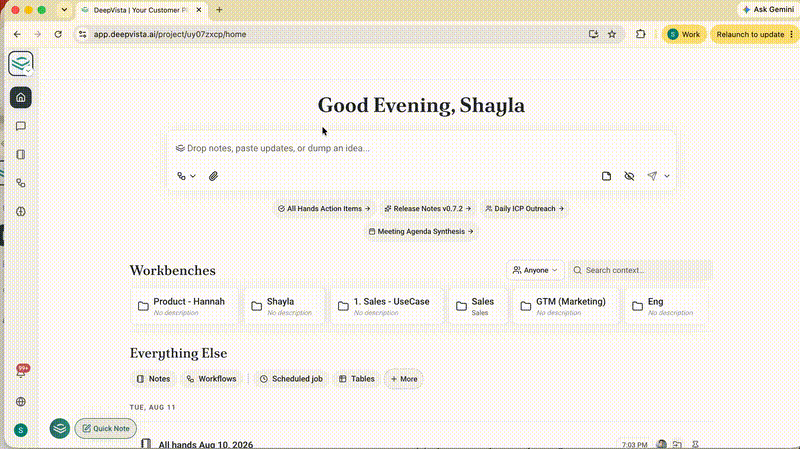Toggle the crossed-eye visibility icon
This screenshot has width=800, height=449.
tap(629, 176)
